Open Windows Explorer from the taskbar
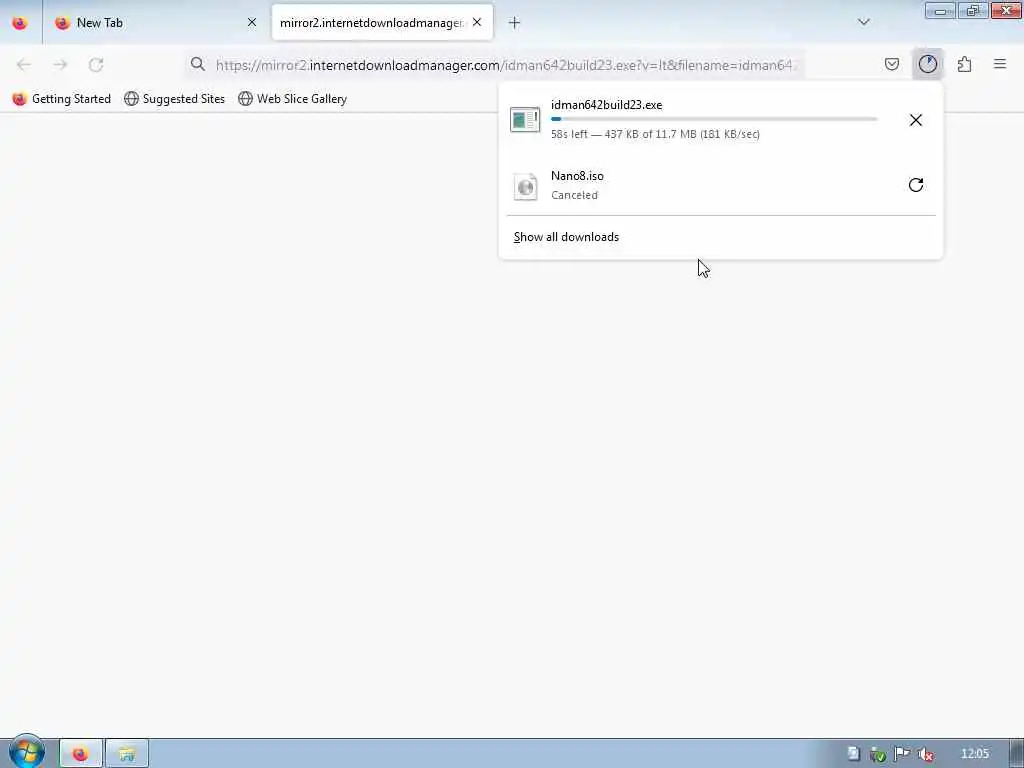Image resolution: width=1024 pixels, height=768 pixels. (x=127, y=754)
